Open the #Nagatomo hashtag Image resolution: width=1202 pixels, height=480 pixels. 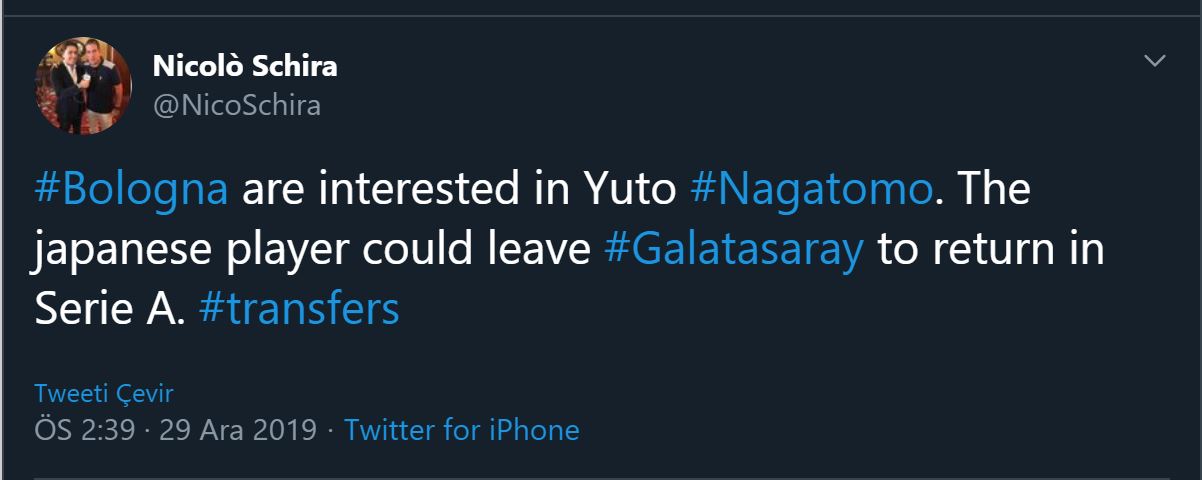coord(811,190)
